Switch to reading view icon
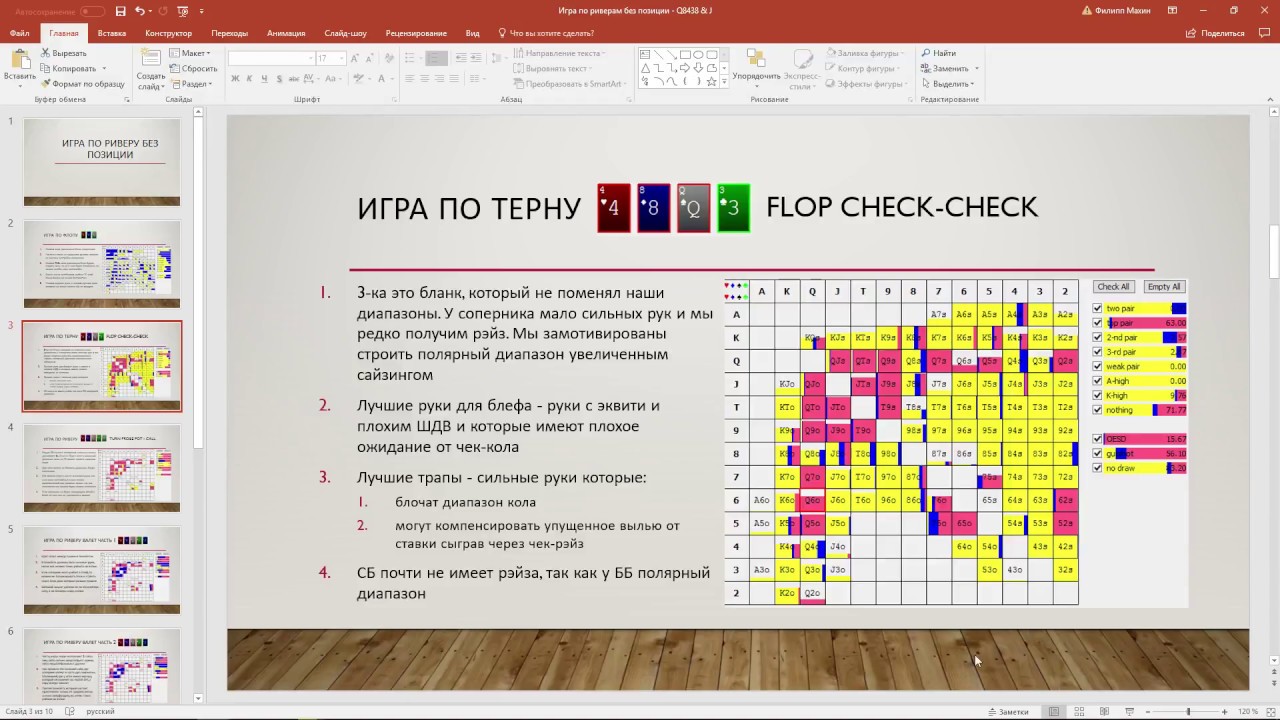 point(1104,711)
